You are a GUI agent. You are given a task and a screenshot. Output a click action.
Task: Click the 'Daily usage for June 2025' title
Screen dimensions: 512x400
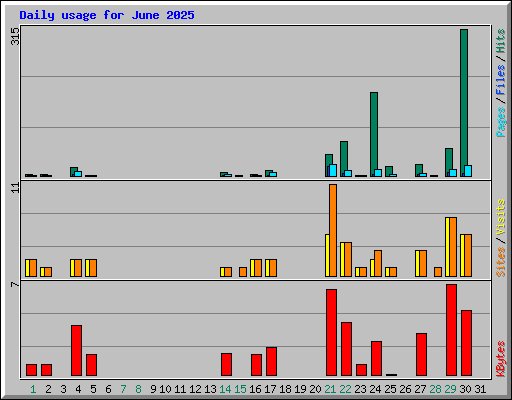[x=107, y=15]
